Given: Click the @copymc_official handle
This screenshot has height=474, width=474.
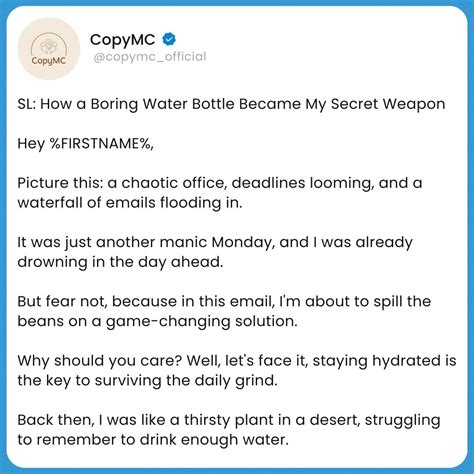Looking at the screenshot, I should (150, 57).
